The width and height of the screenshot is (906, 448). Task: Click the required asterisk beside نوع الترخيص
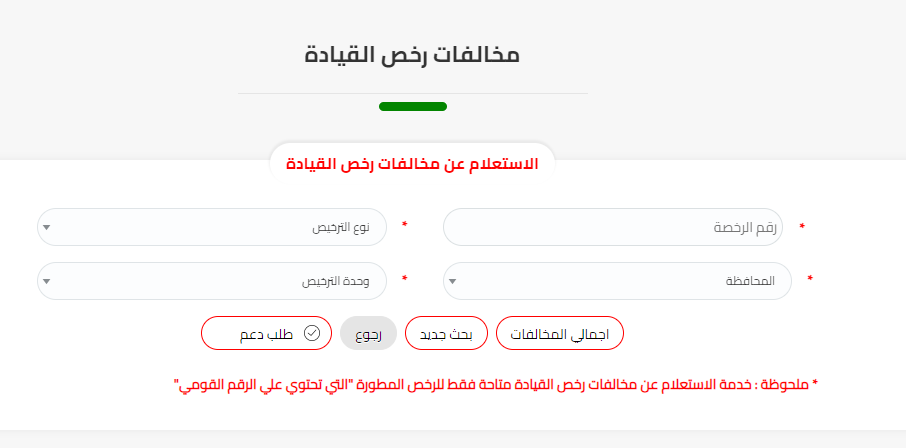(404, 226)
